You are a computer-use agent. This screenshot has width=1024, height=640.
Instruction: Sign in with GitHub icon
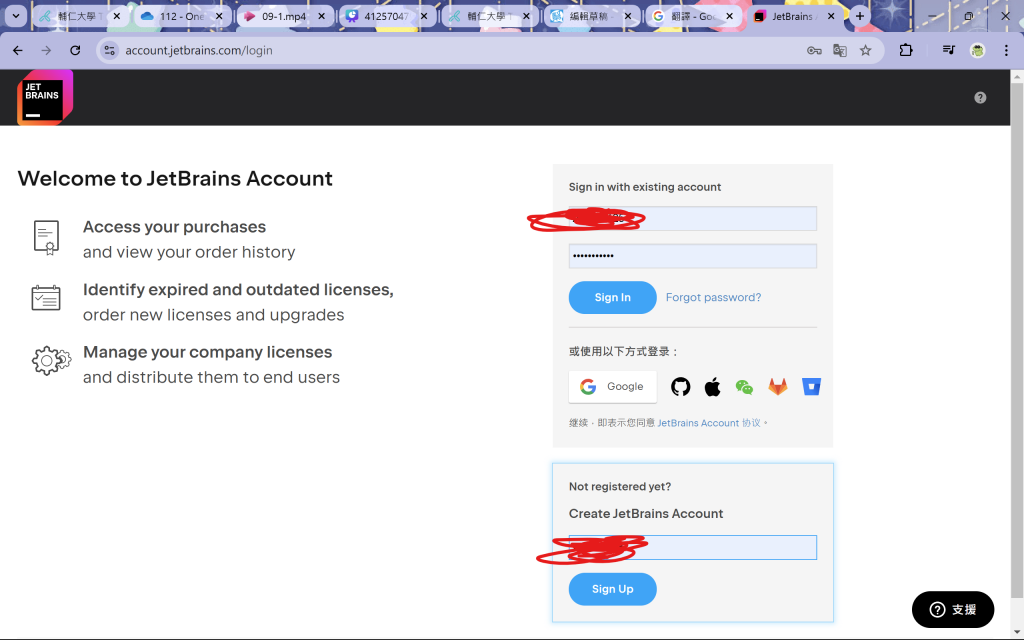click(680, 387)
